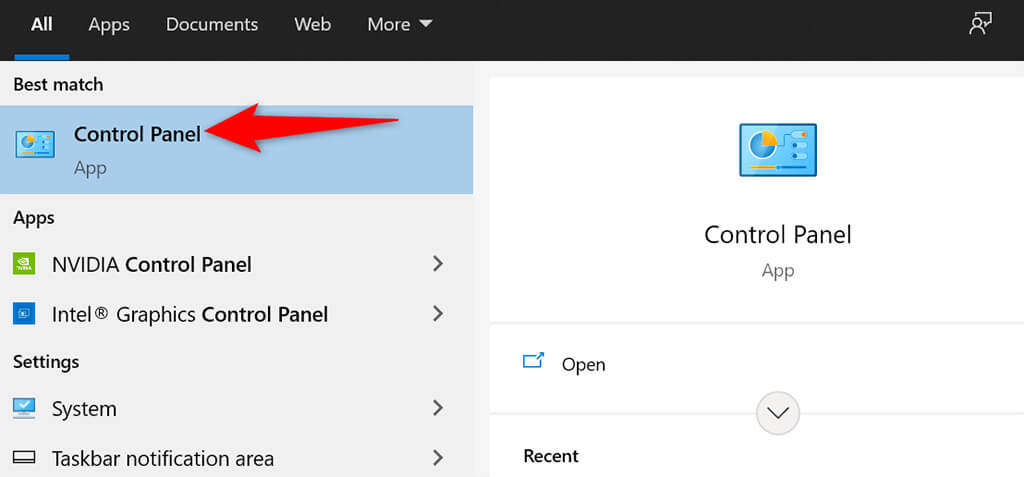Open the More filter dropdown
The height and width of the screenshot is (477, 1024).
(399, 24)
